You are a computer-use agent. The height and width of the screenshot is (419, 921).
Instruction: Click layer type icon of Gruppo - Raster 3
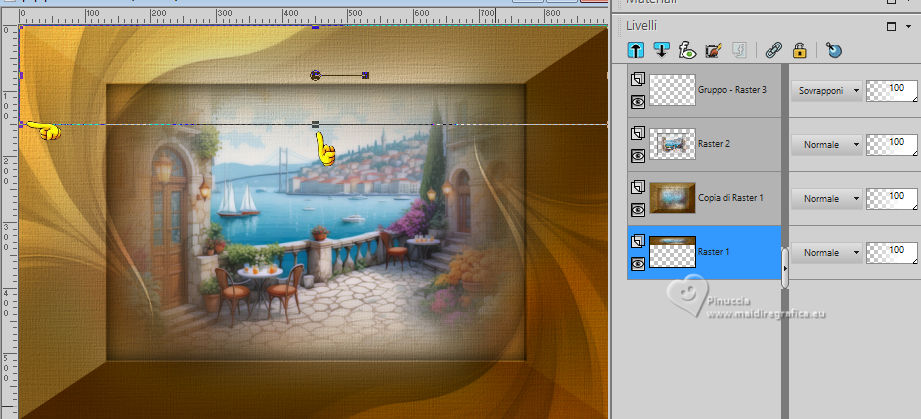[x=638, y=79]
